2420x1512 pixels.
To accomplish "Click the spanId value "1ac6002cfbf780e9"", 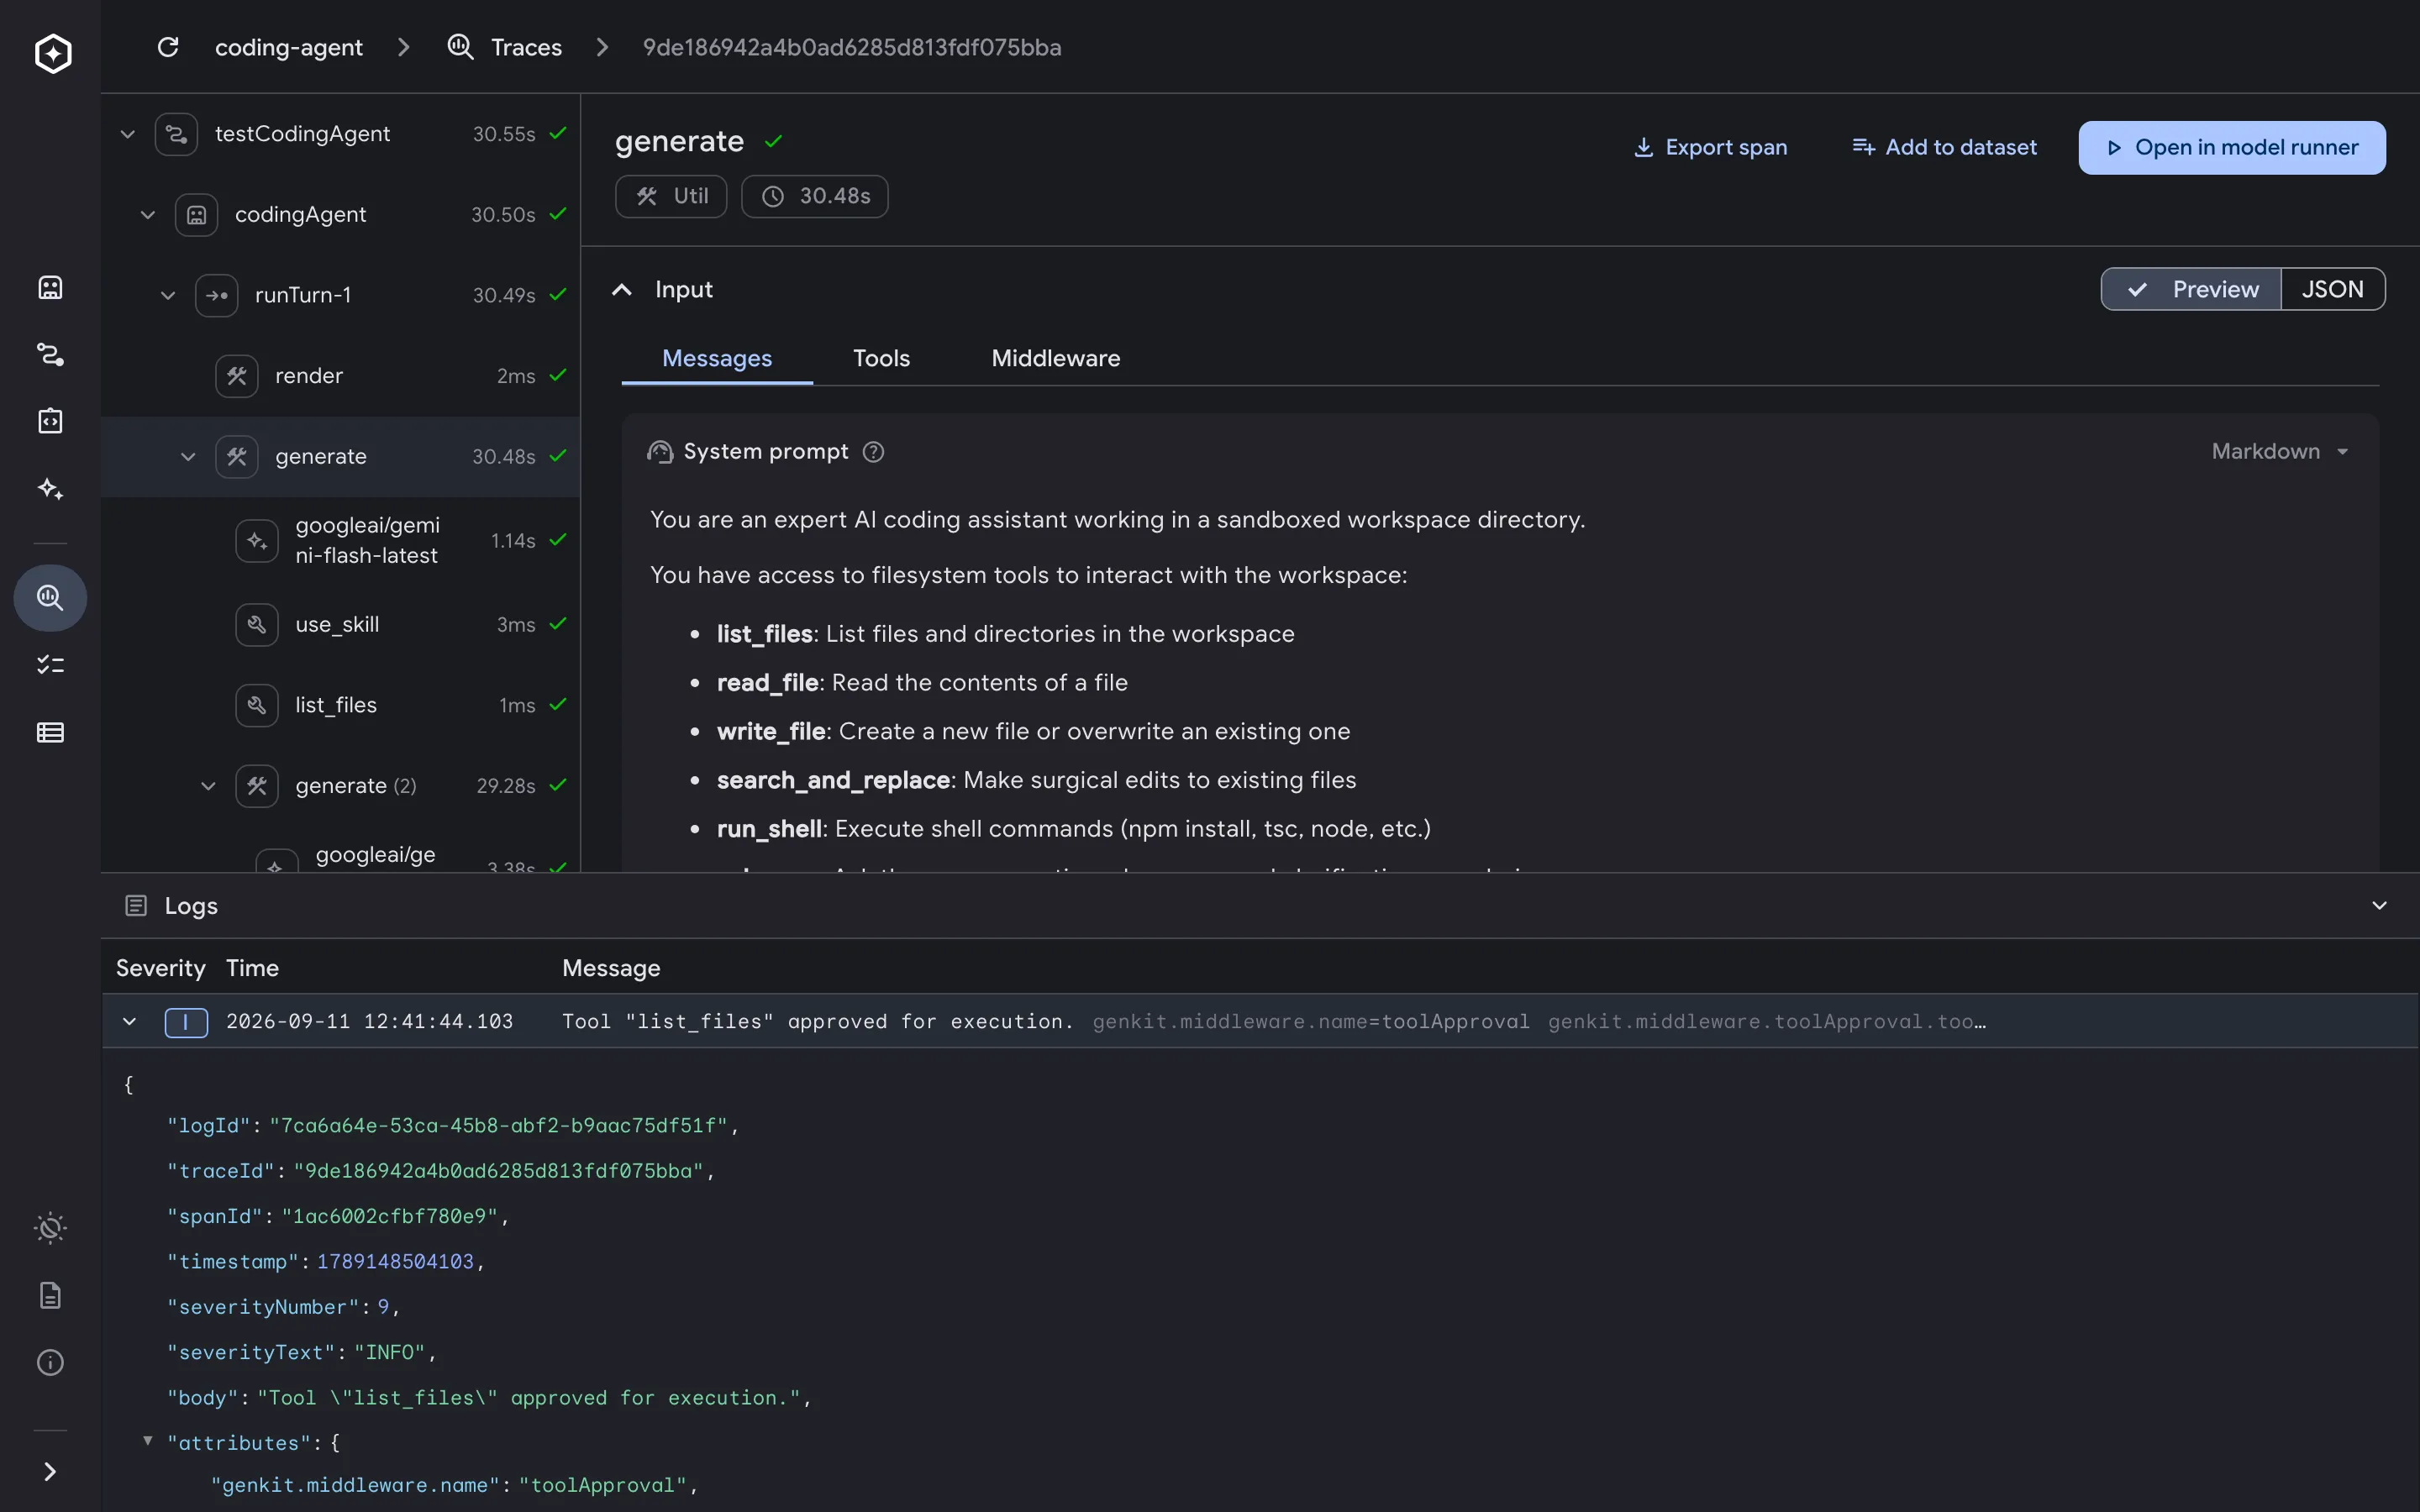I will pyautogui.click(x=390, y=1217).
